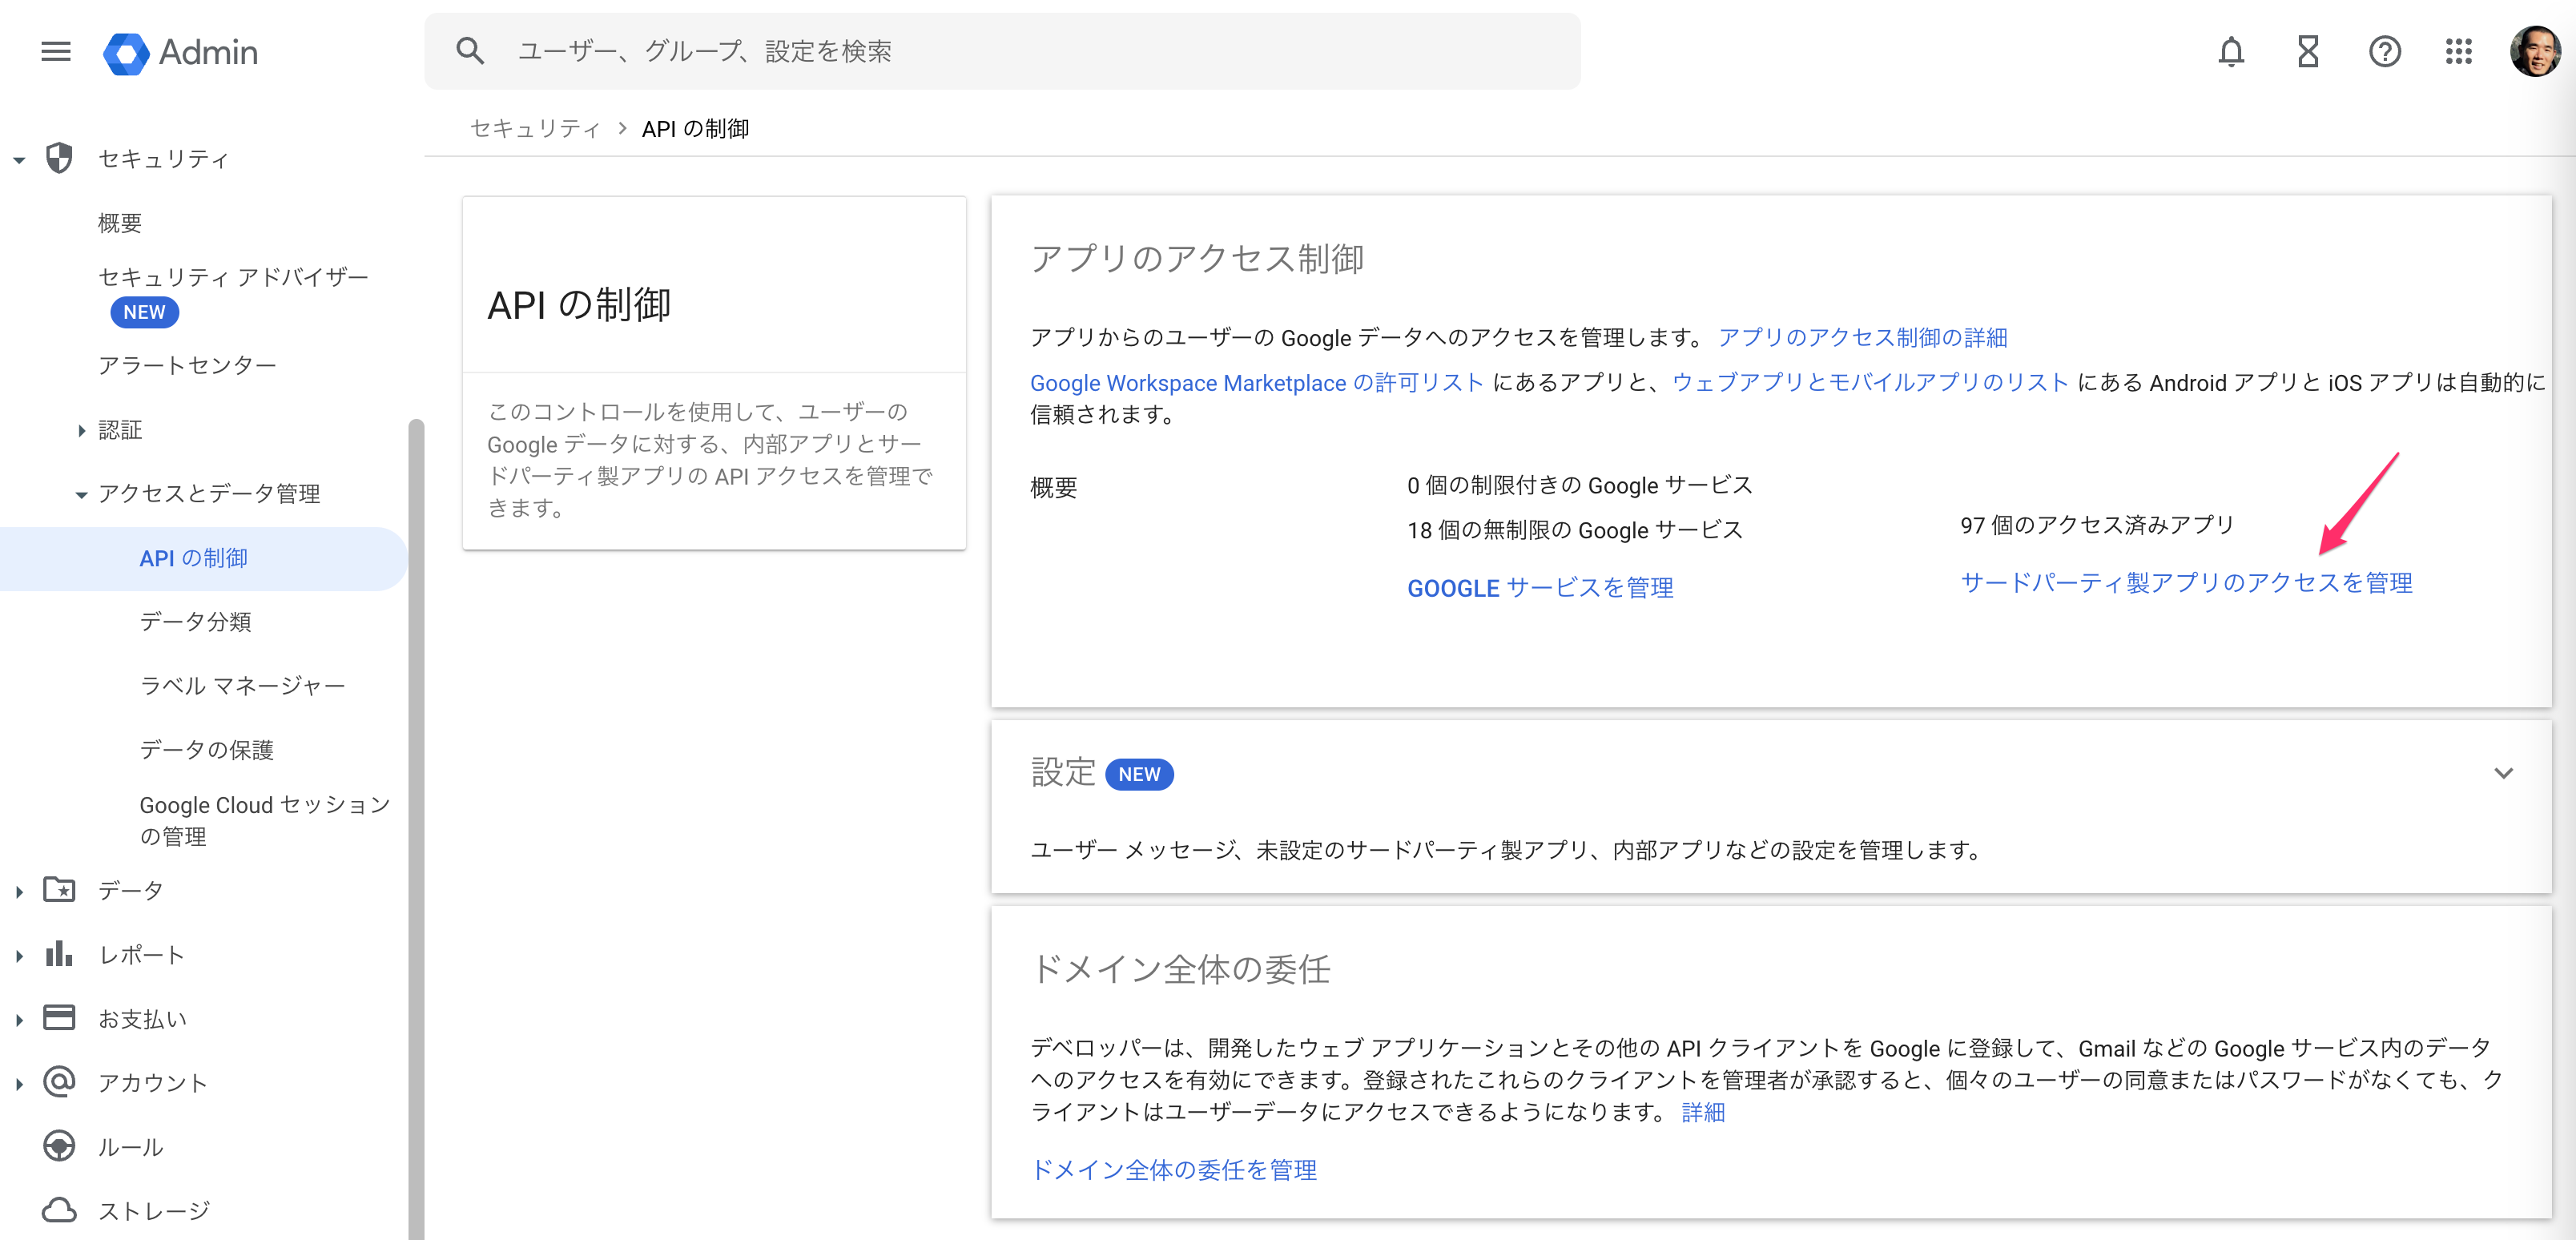Click the アカウント at-sign icon

click(59, 1082)
